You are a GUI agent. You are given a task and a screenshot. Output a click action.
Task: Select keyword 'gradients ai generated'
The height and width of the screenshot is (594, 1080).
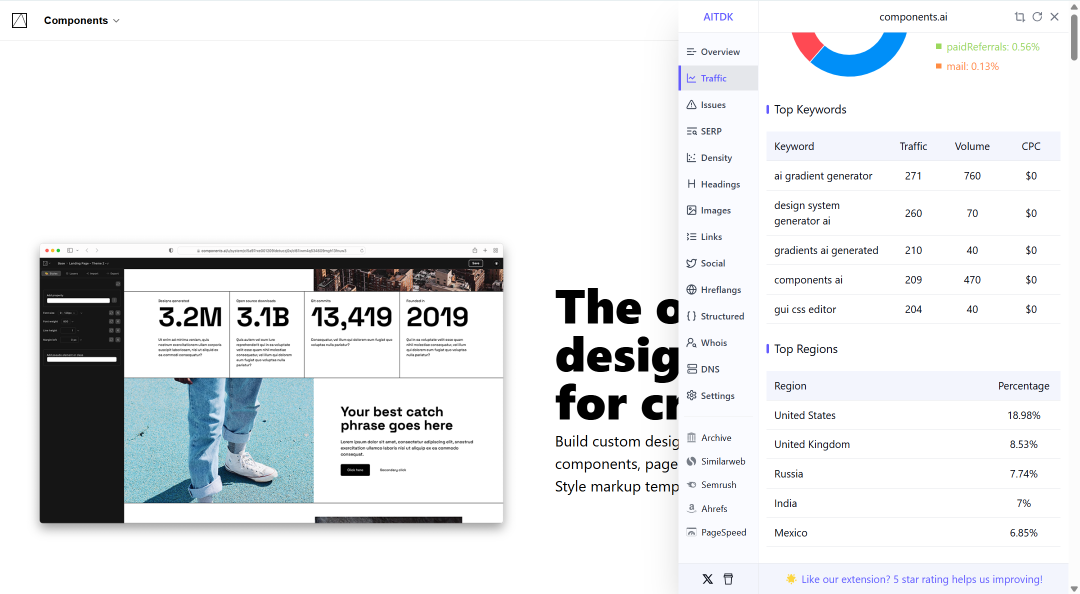(x=826, y=250)
